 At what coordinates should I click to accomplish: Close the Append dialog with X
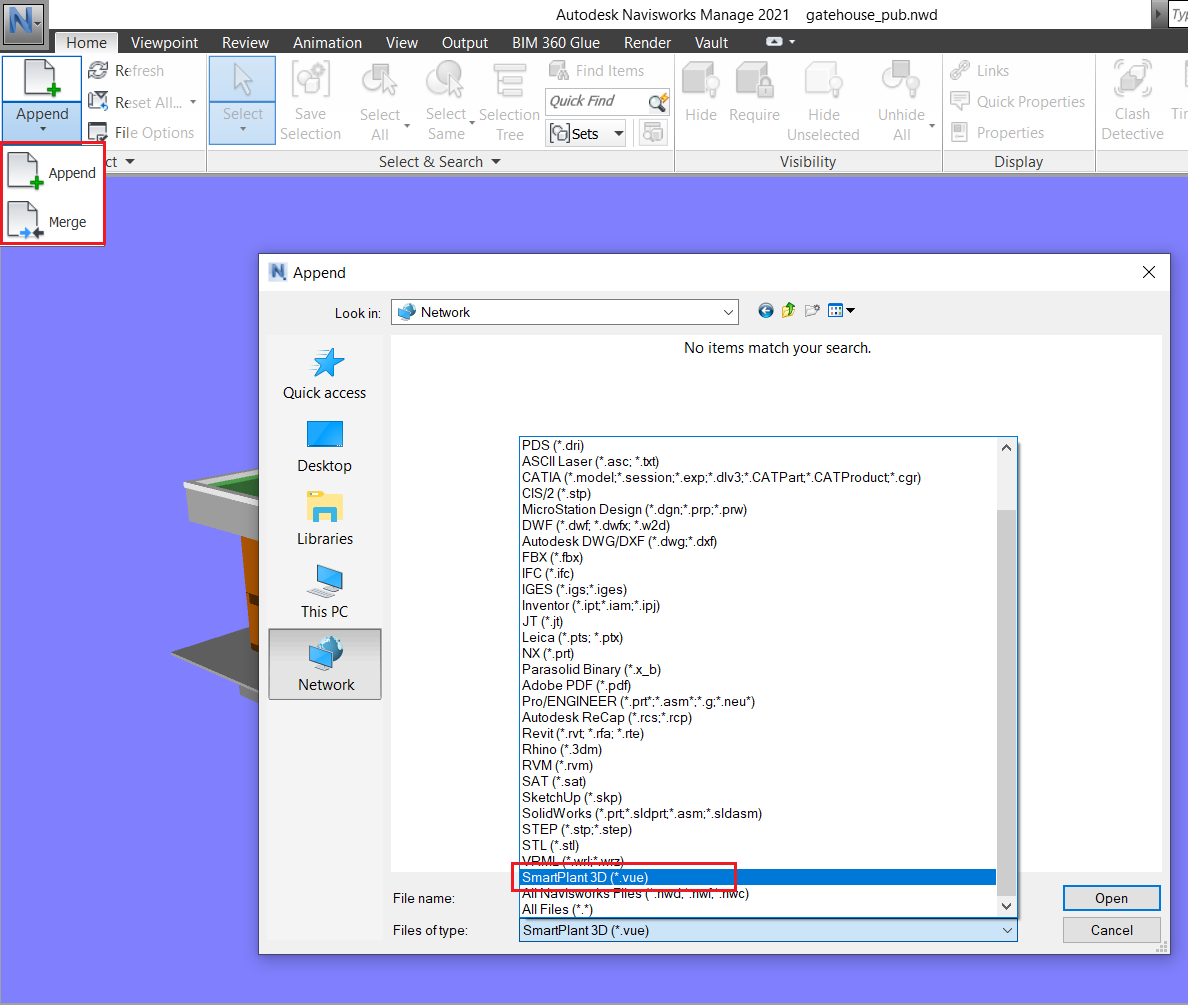[x=1149, y=272]
